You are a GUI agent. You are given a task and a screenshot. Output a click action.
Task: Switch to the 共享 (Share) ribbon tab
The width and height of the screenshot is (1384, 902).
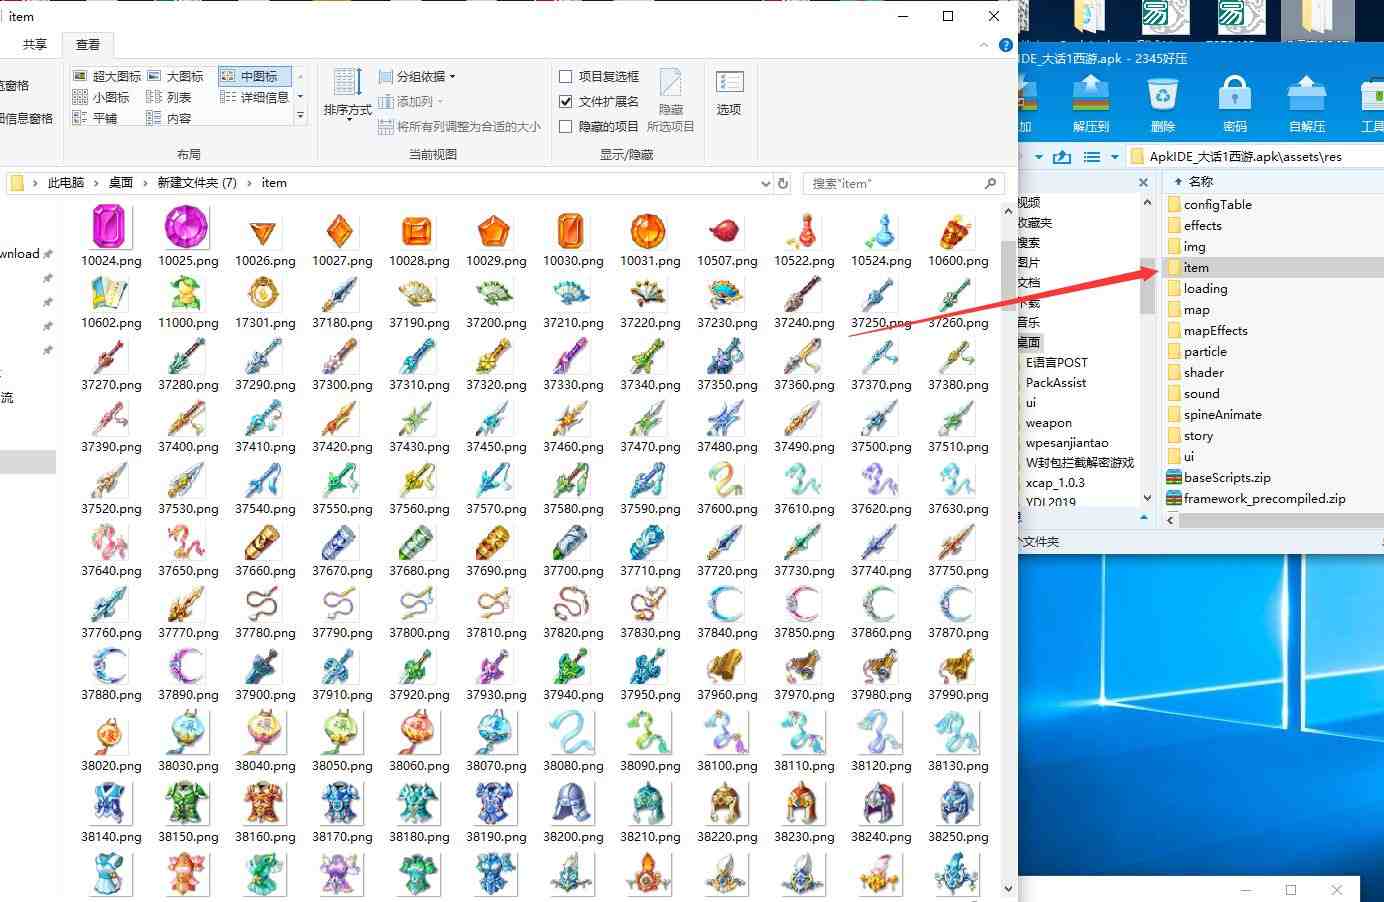(x=35, y=45)
